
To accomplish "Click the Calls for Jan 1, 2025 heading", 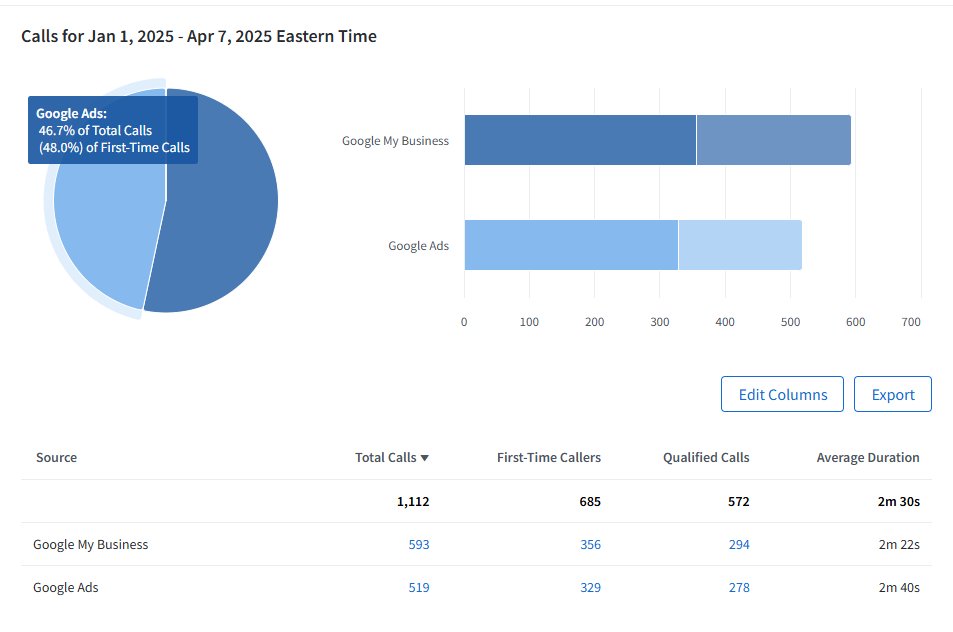I will coord(199,36).
